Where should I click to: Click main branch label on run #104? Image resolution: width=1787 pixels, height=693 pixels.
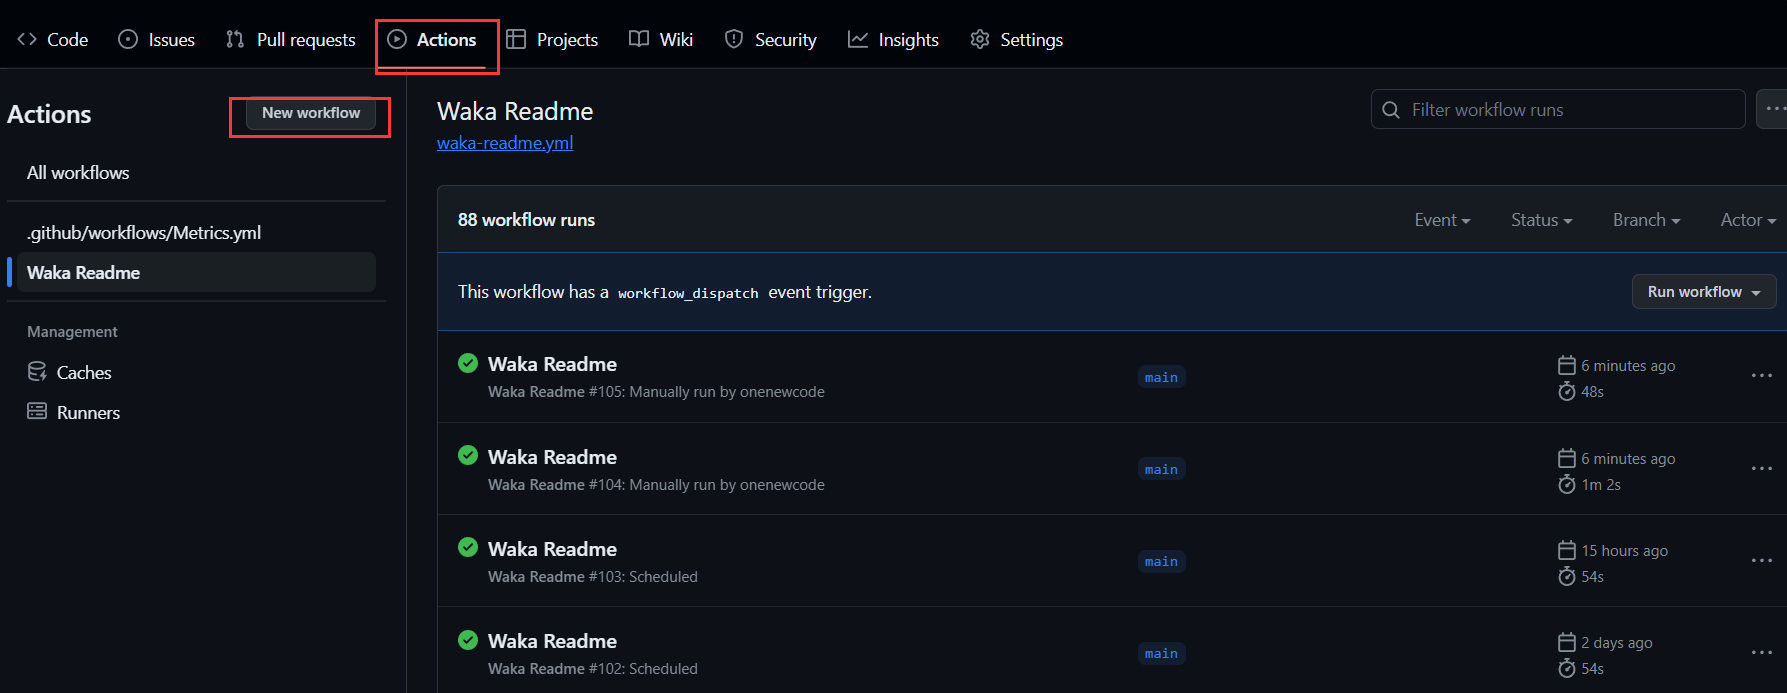[x=1161, y=469]
